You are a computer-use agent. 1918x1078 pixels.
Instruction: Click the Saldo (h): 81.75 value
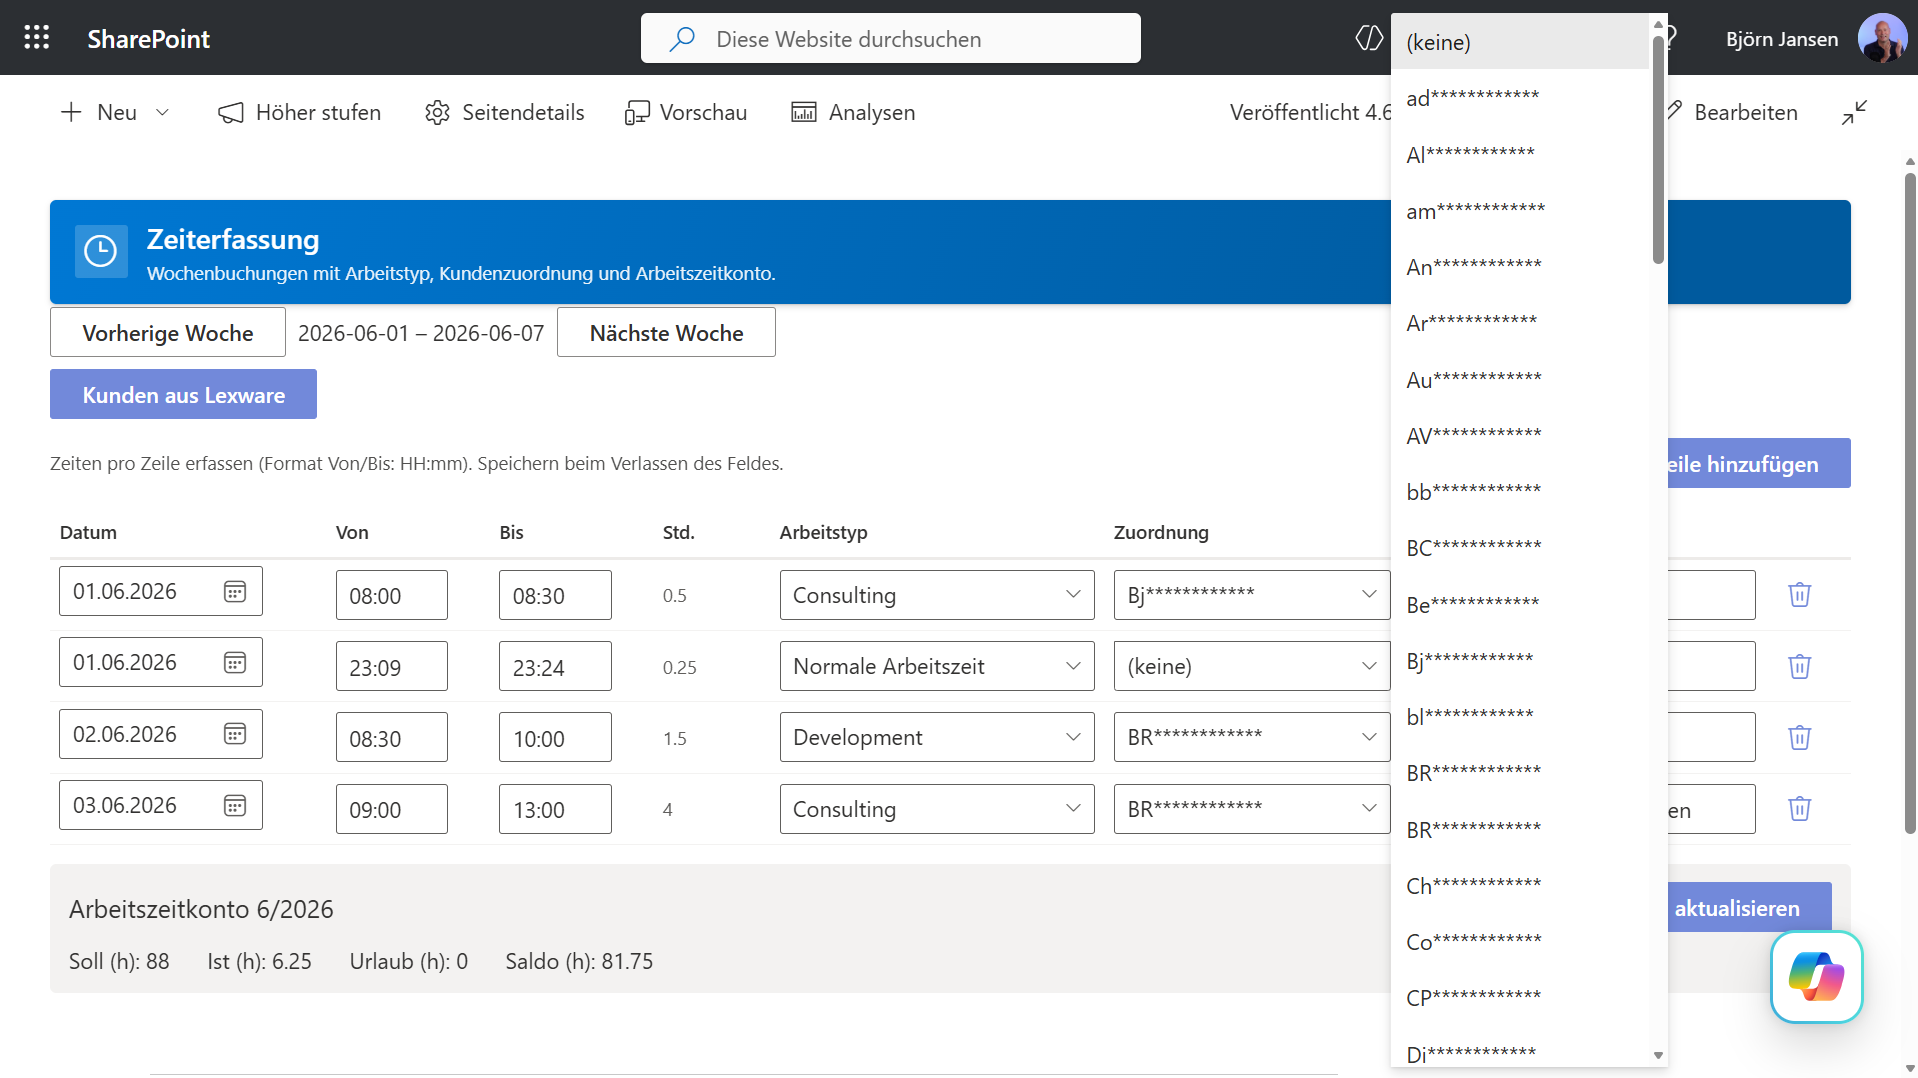[x=579, y=961]
